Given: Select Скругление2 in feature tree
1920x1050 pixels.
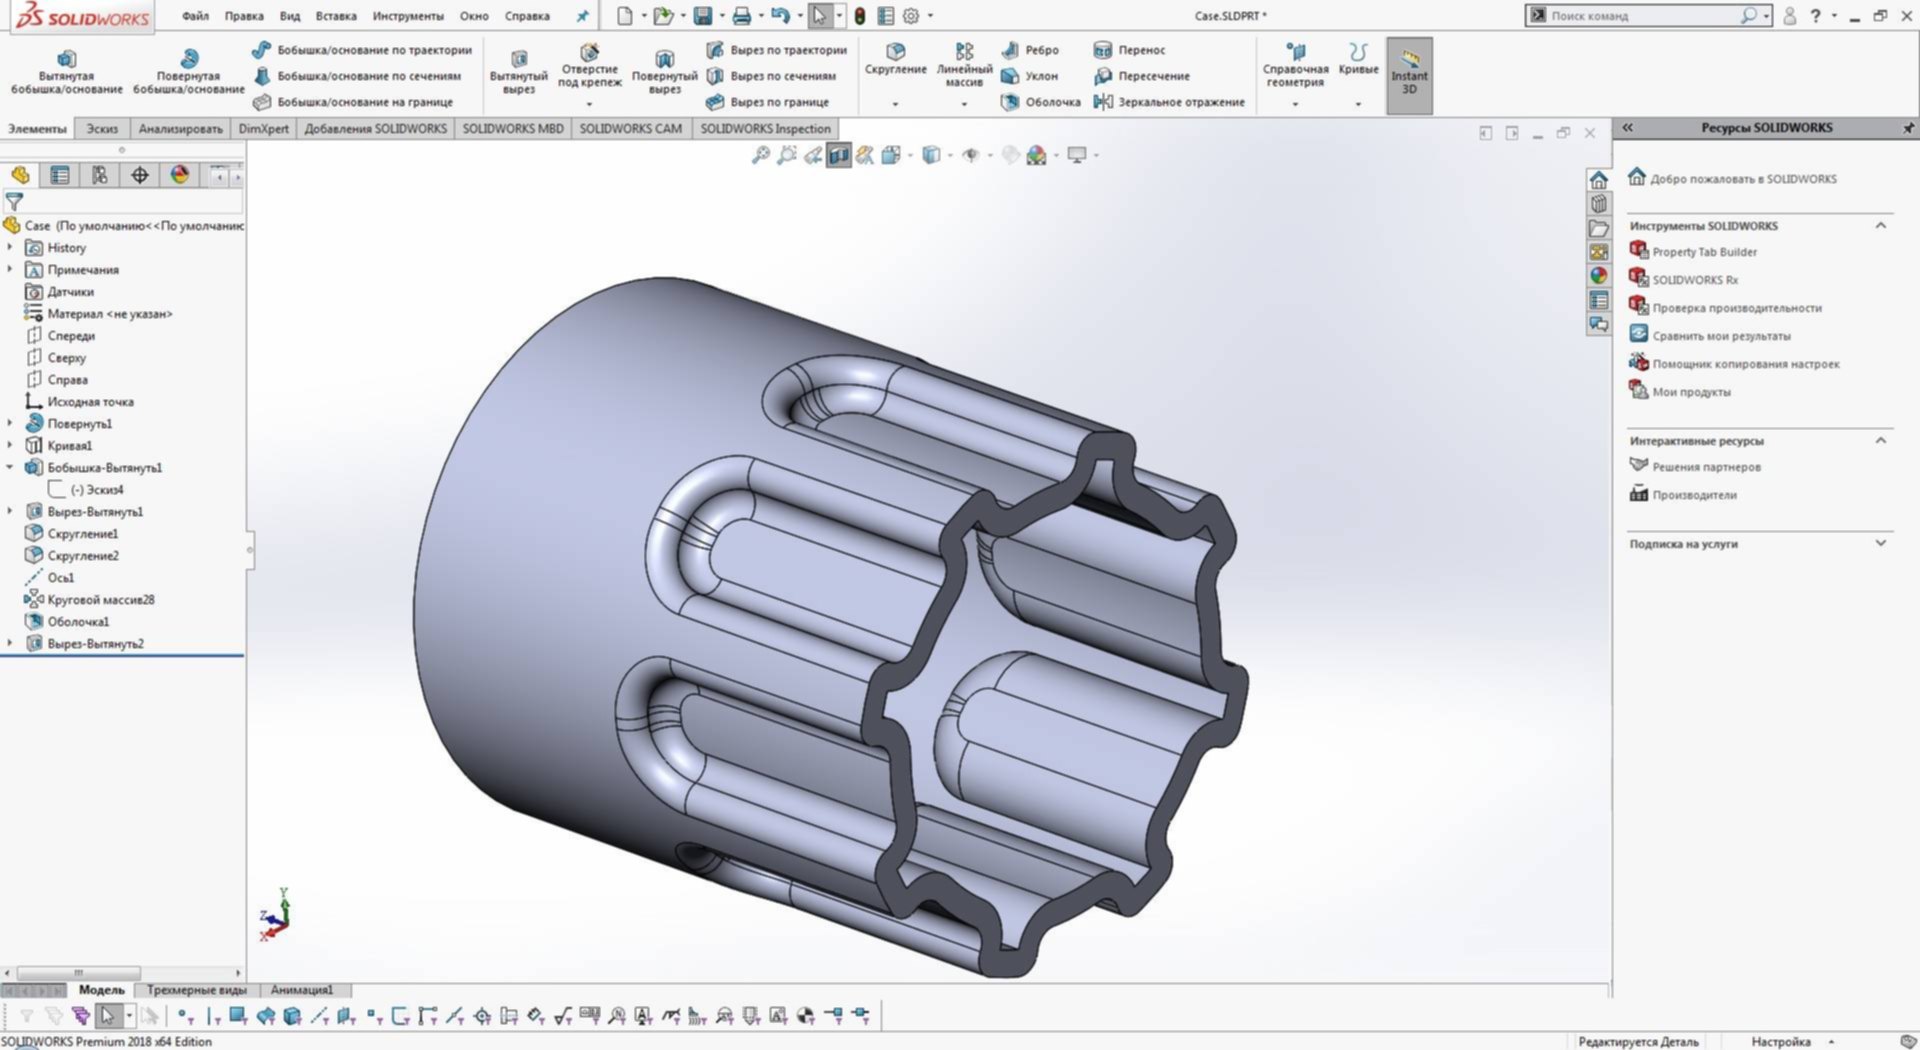Looking at the screenshot, I should click(x=83, y=555).
